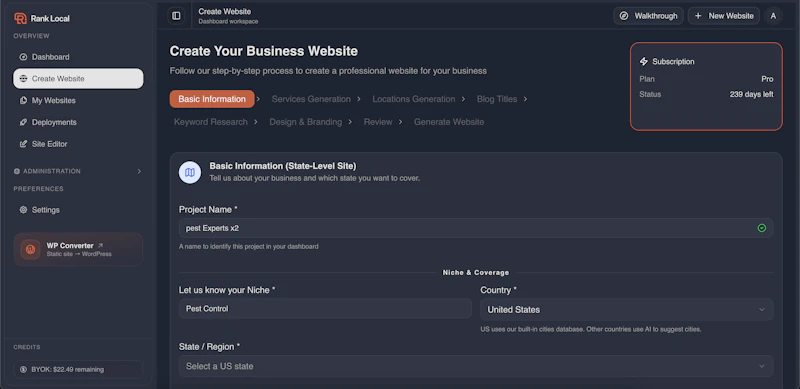800x389 pixels.
Task: Go to the Review step
Action: point(378,122)
